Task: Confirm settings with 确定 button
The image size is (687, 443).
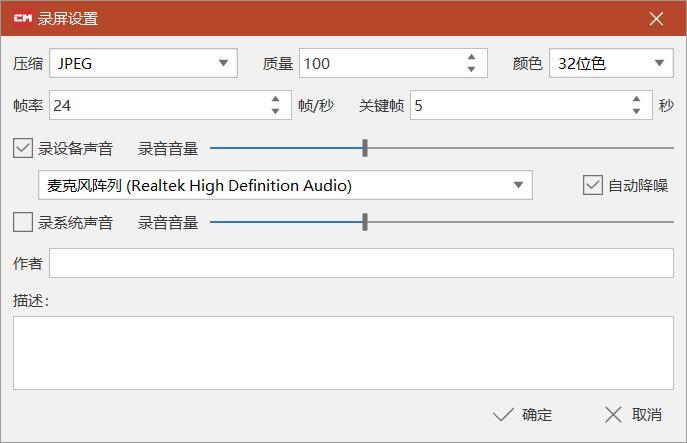Action: point(523,415)
